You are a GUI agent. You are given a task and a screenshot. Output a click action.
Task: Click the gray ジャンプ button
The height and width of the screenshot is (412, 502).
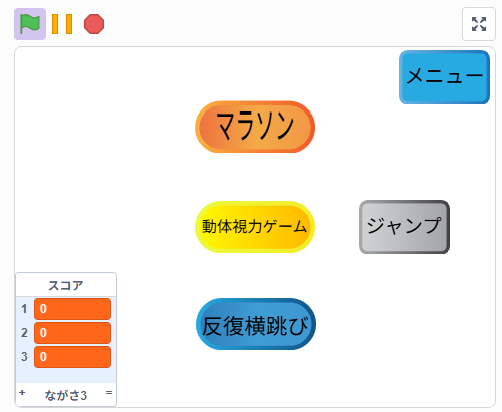404,227
